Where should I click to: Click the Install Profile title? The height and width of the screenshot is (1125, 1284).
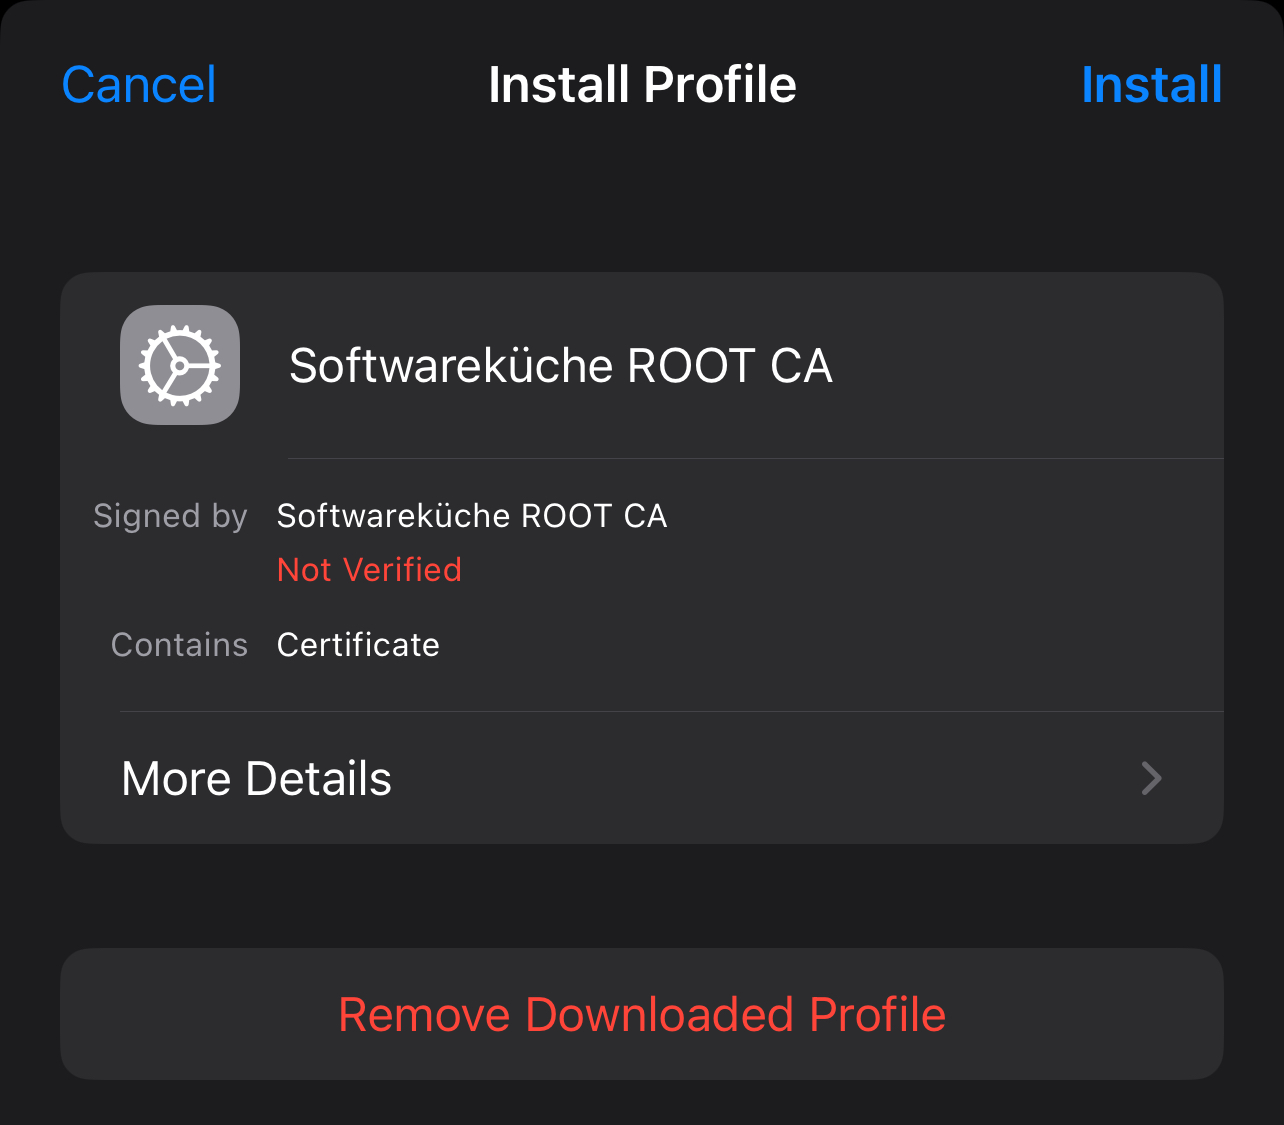pyautogui.click(x=642, y=85)
